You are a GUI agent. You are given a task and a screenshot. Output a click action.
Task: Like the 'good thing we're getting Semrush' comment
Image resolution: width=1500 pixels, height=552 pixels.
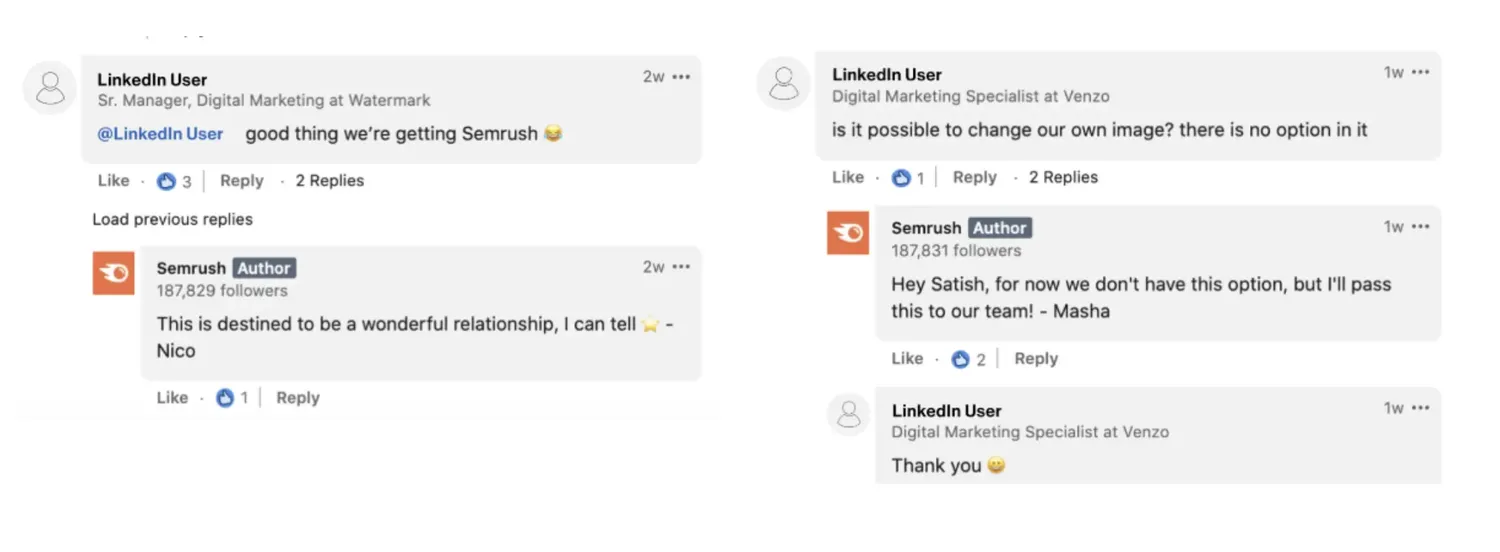point(114,181)
